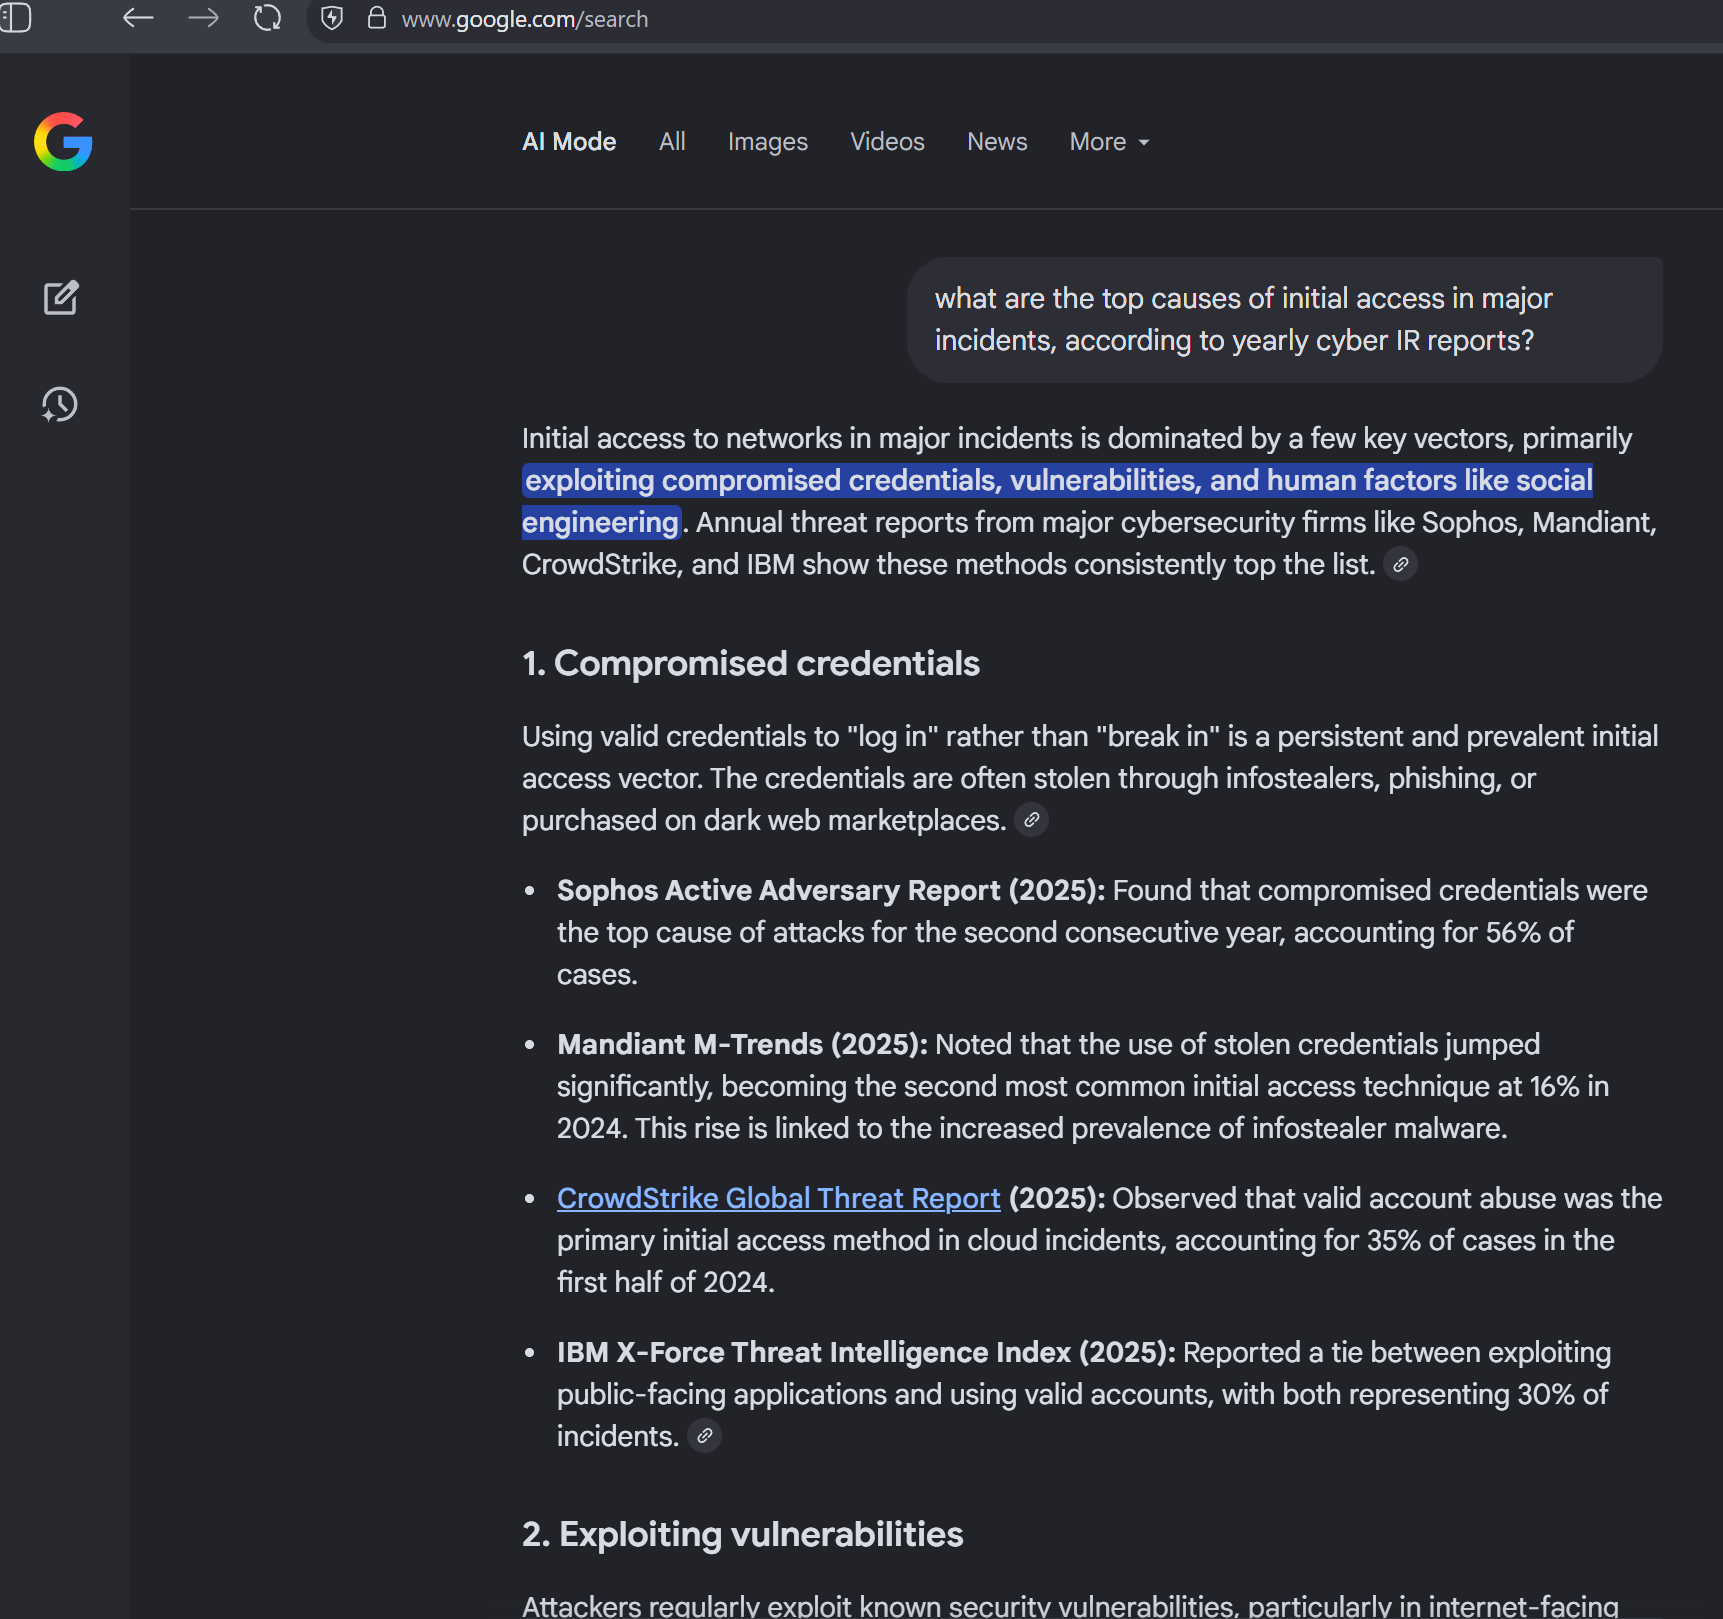Go forward to the next page

click(203, 18)
